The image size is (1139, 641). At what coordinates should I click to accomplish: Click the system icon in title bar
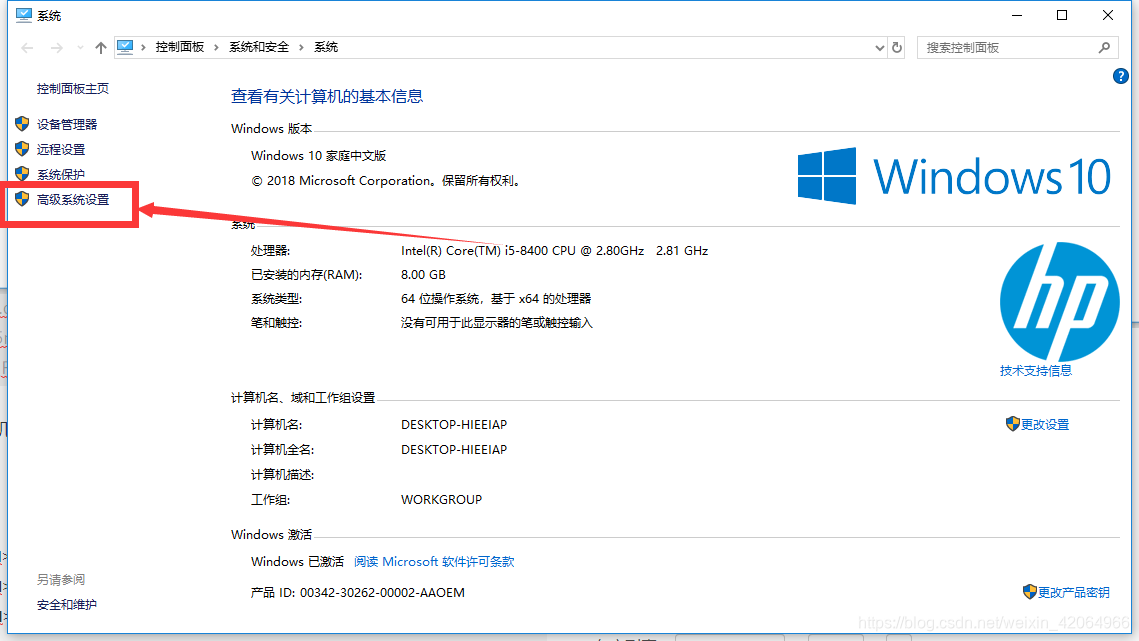pos(24,15)
